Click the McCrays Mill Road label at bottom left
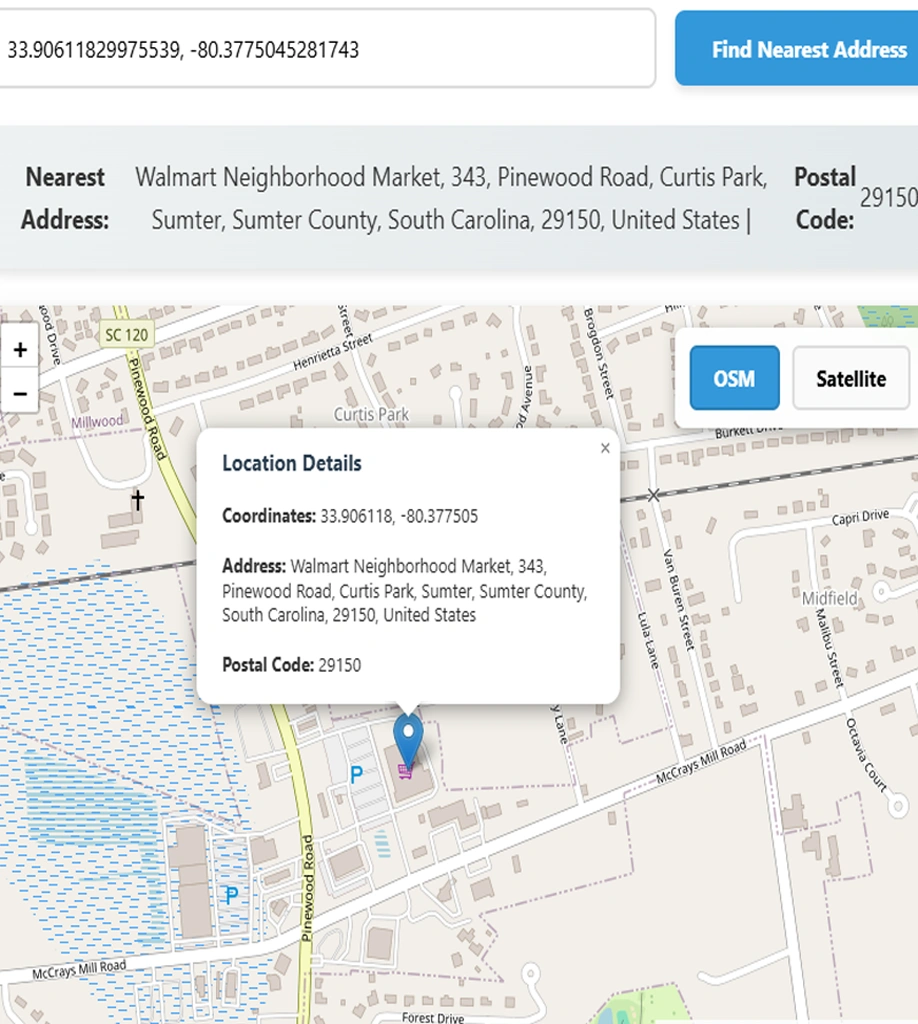Viewport: 918px width, 1024px height. [79, 969]
